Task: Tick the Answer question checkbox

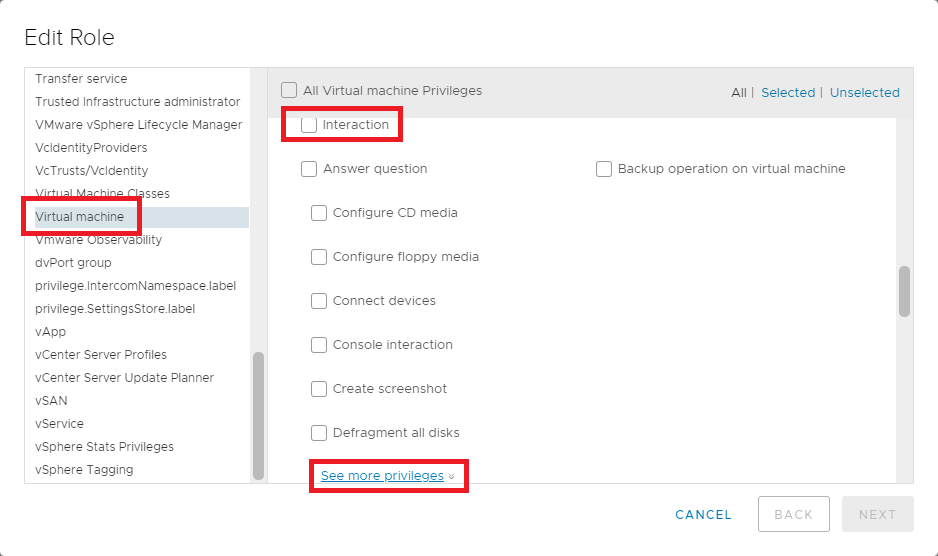Action: tap(309, 169)
